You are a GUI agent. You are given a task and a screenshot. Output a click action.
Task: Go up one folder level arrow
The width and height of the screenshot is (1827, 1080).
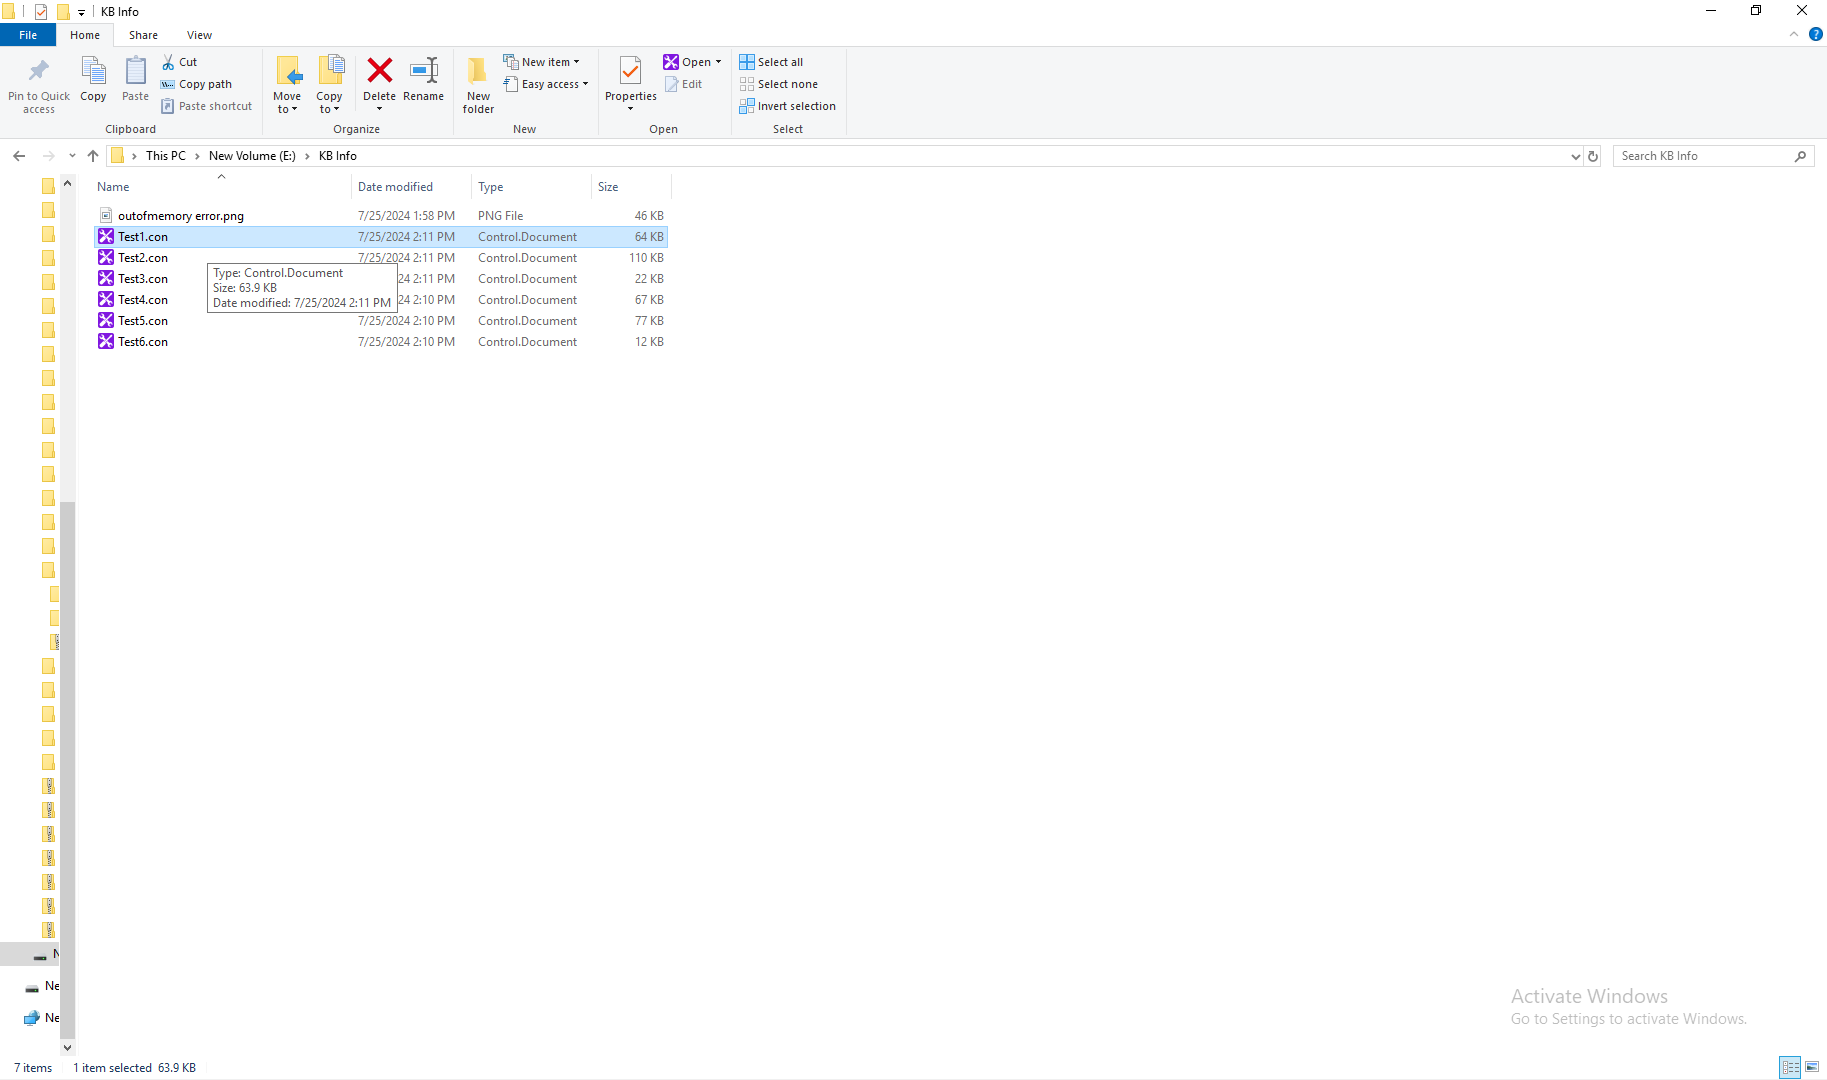pos(93,156)
